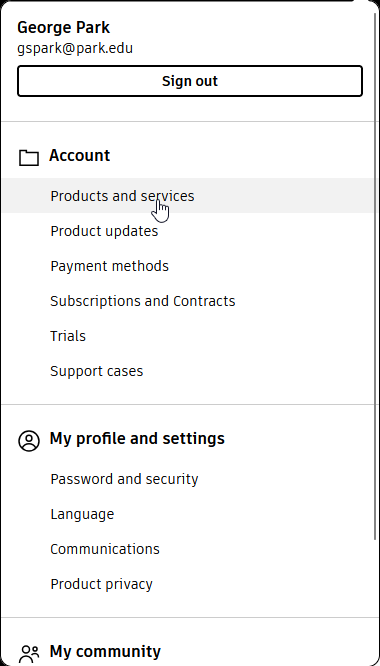380x666 pixels.
Task: Go to Communications preferences
Action: coord(105,549)
